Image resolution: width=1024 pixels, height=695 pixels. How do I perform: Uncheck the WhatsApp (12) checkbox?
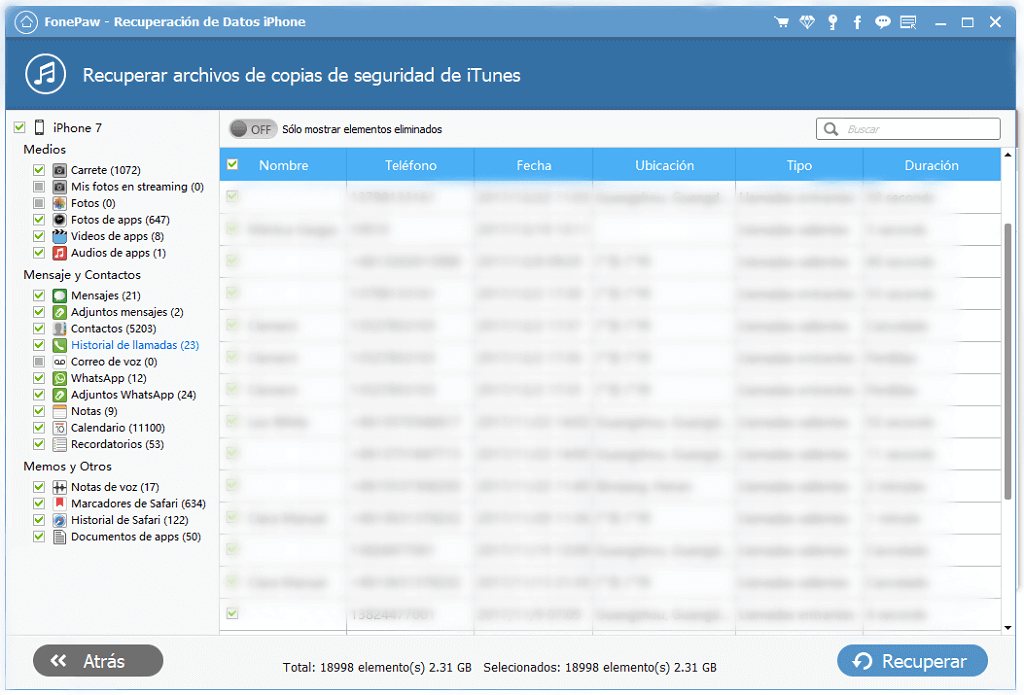pyautogui.click(x=39, y=378)
